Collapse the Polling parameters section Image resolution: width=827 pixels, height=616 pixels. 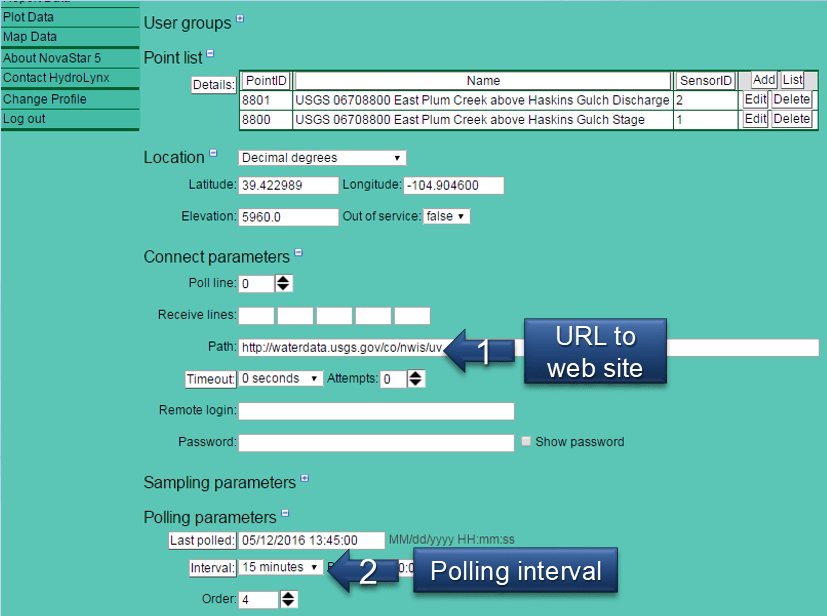(286, 512)
